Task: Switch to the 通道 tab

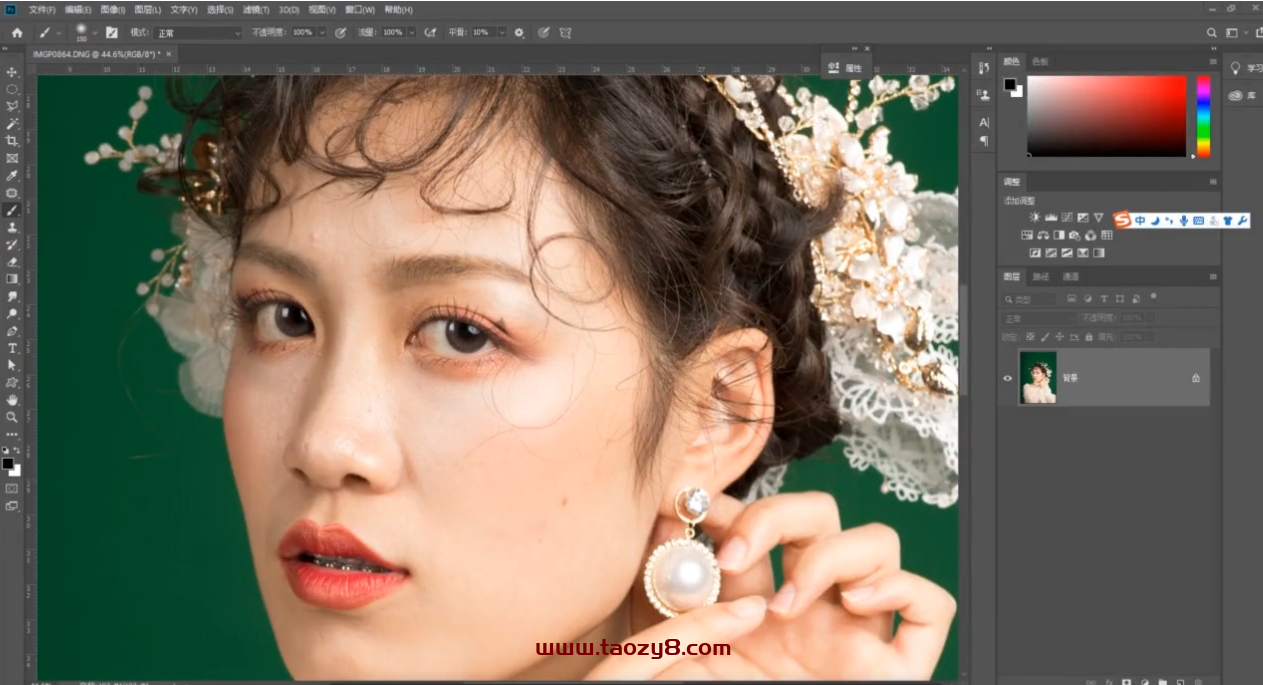Action: pos(1070,277)
